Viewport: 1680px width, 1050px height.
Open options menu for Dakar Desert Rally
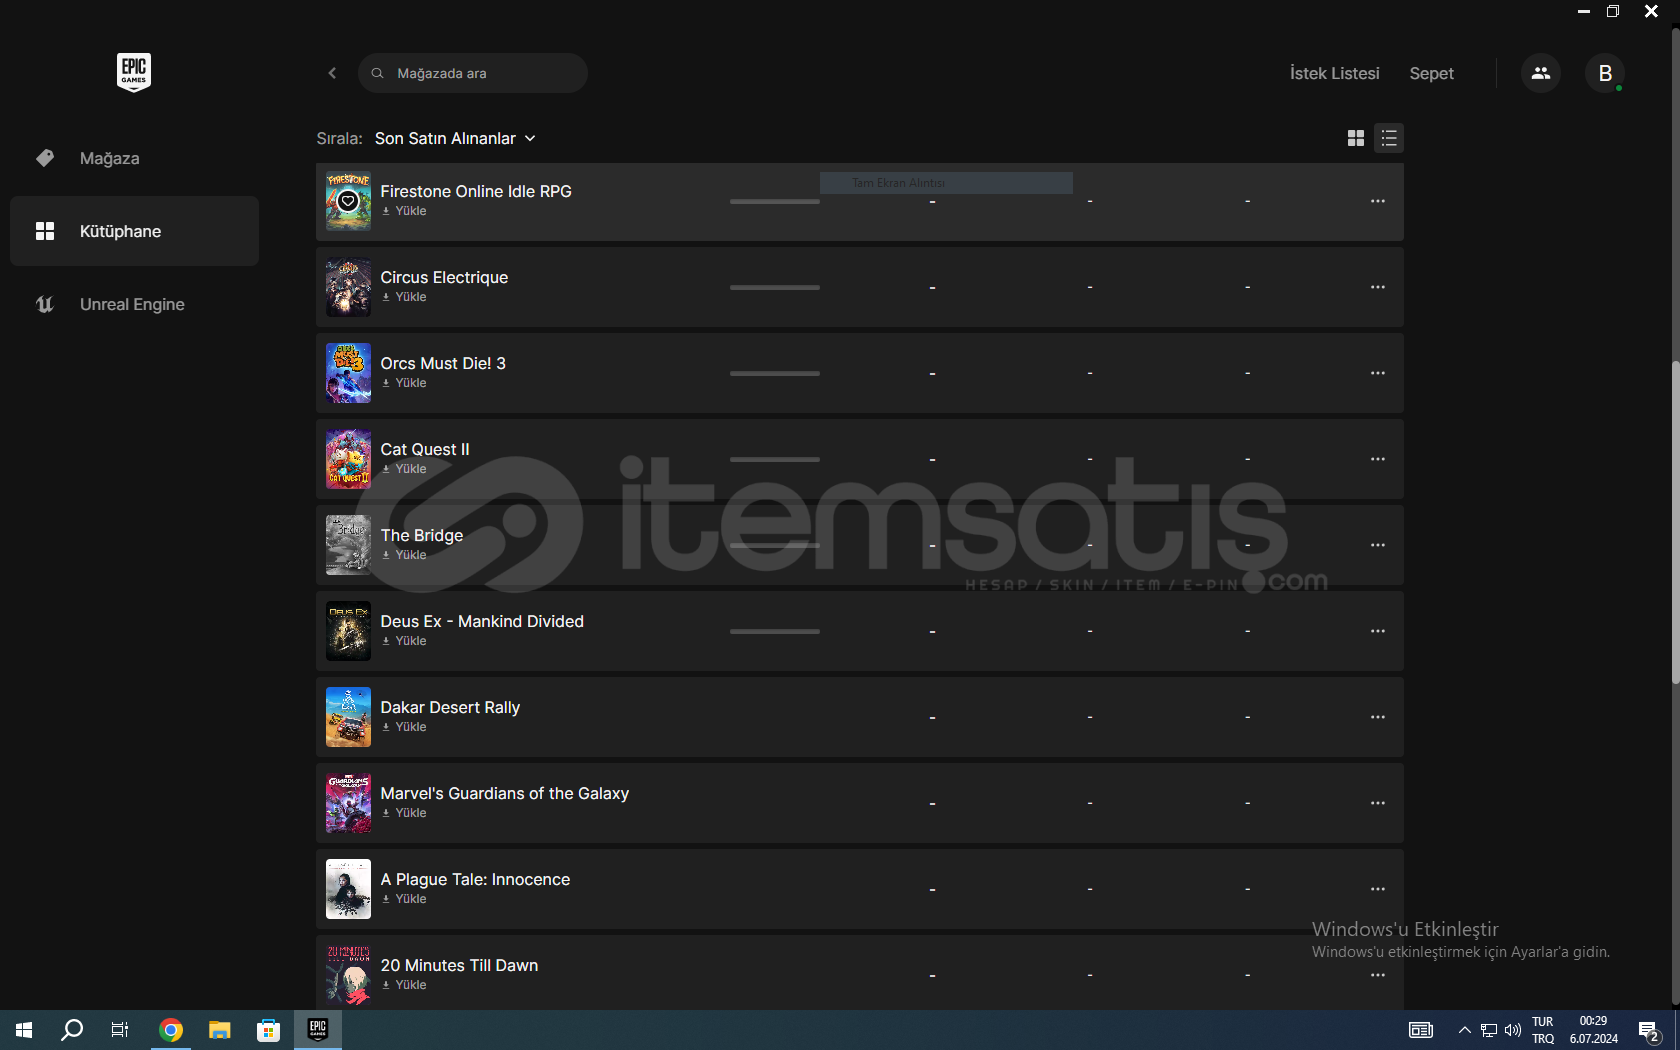[x=1377, y=717]
